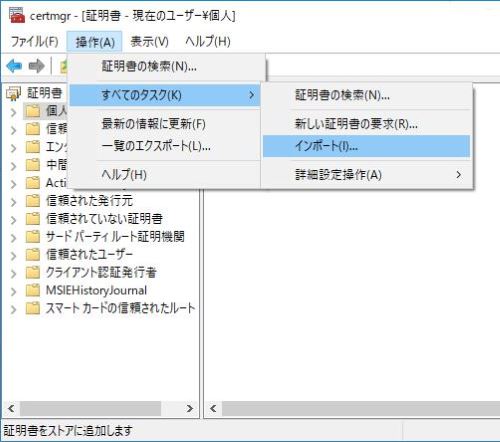Click the folder icon of 信頼されていない証明書
Image resolution: width=500 pixels, height=442 pixels.
33,219
